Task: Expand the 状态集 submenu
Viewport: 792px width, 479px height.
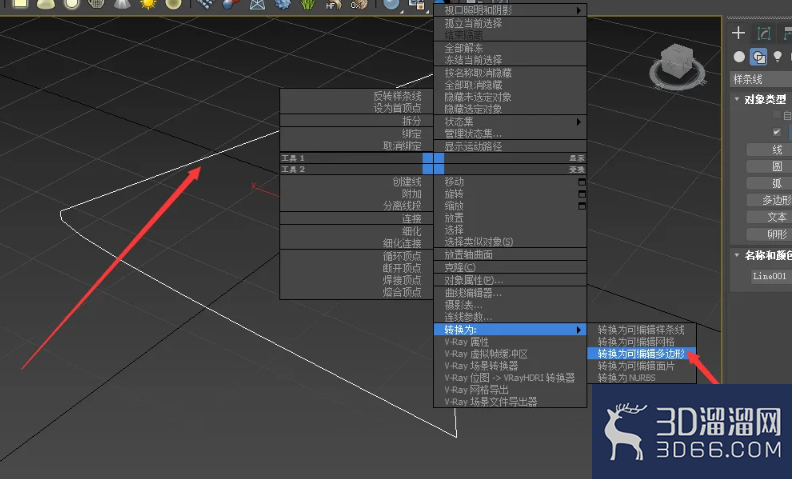Action: pos(510,122)
